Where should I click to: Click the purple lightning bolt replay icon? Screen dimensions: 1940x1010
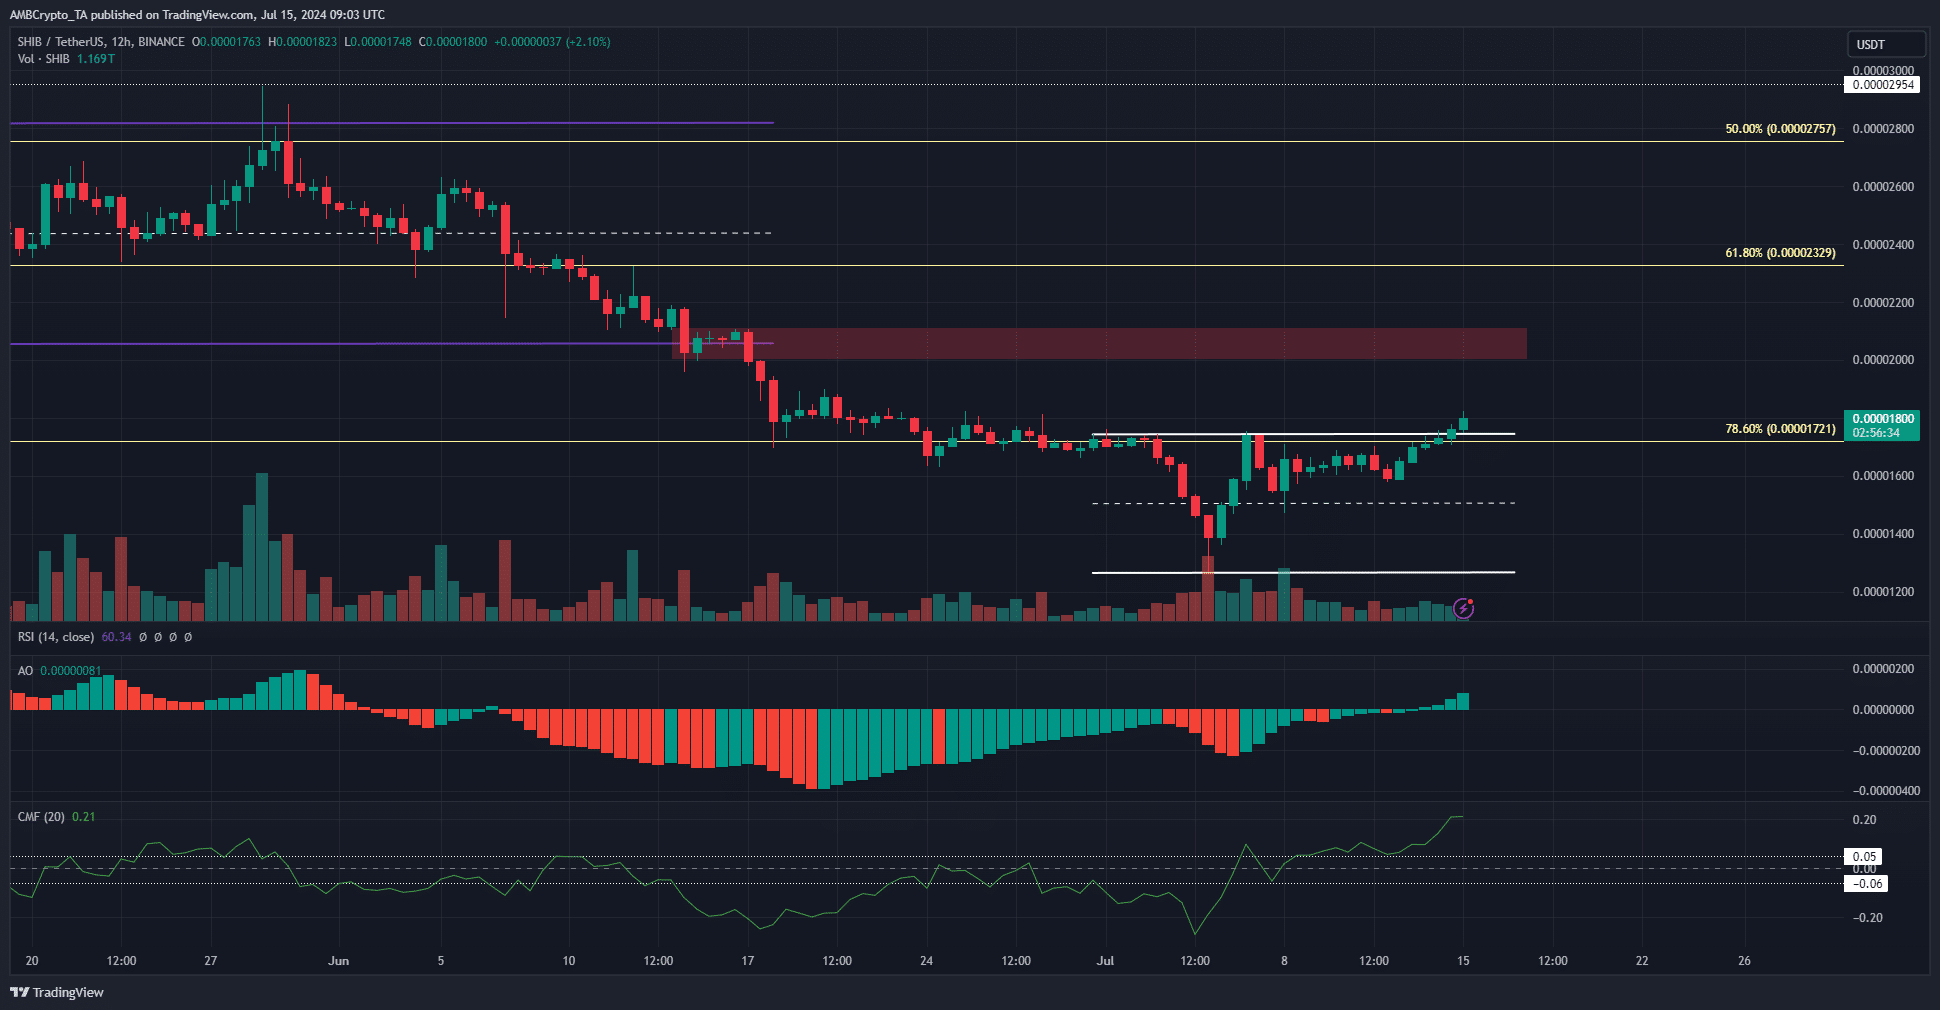[x=1463, y=608]
